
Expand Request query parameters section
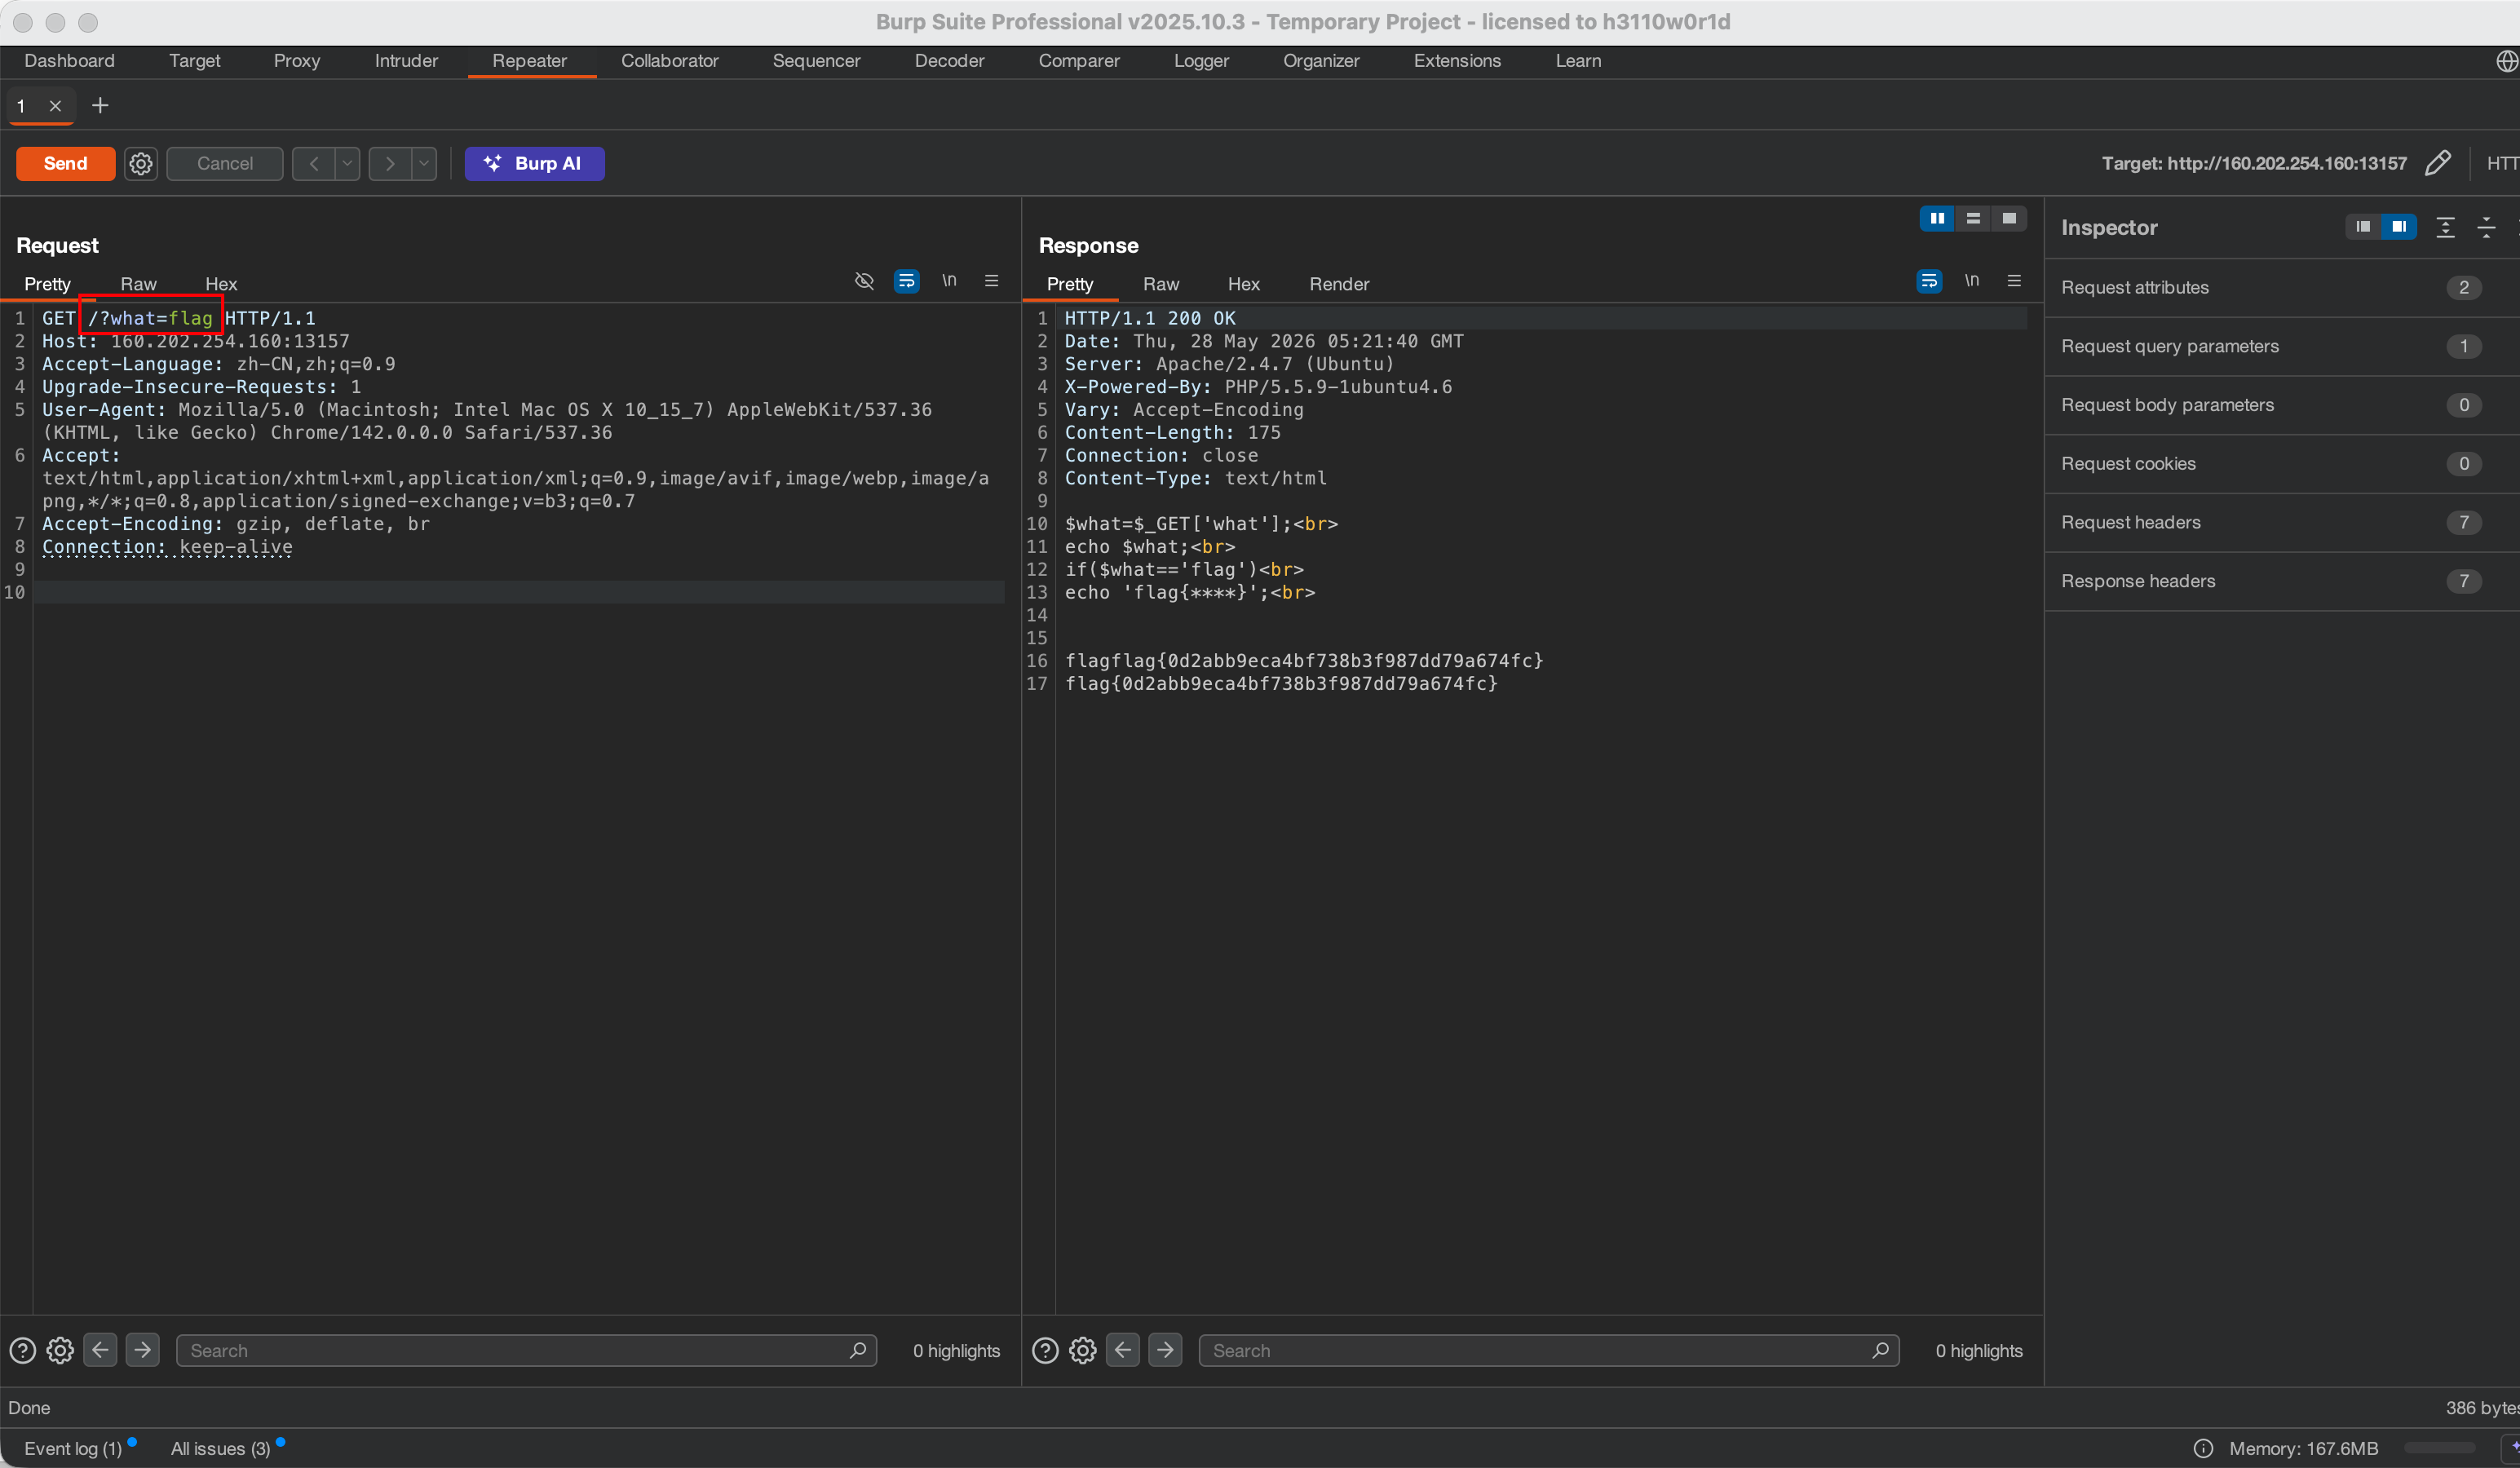pos(2282,347)
